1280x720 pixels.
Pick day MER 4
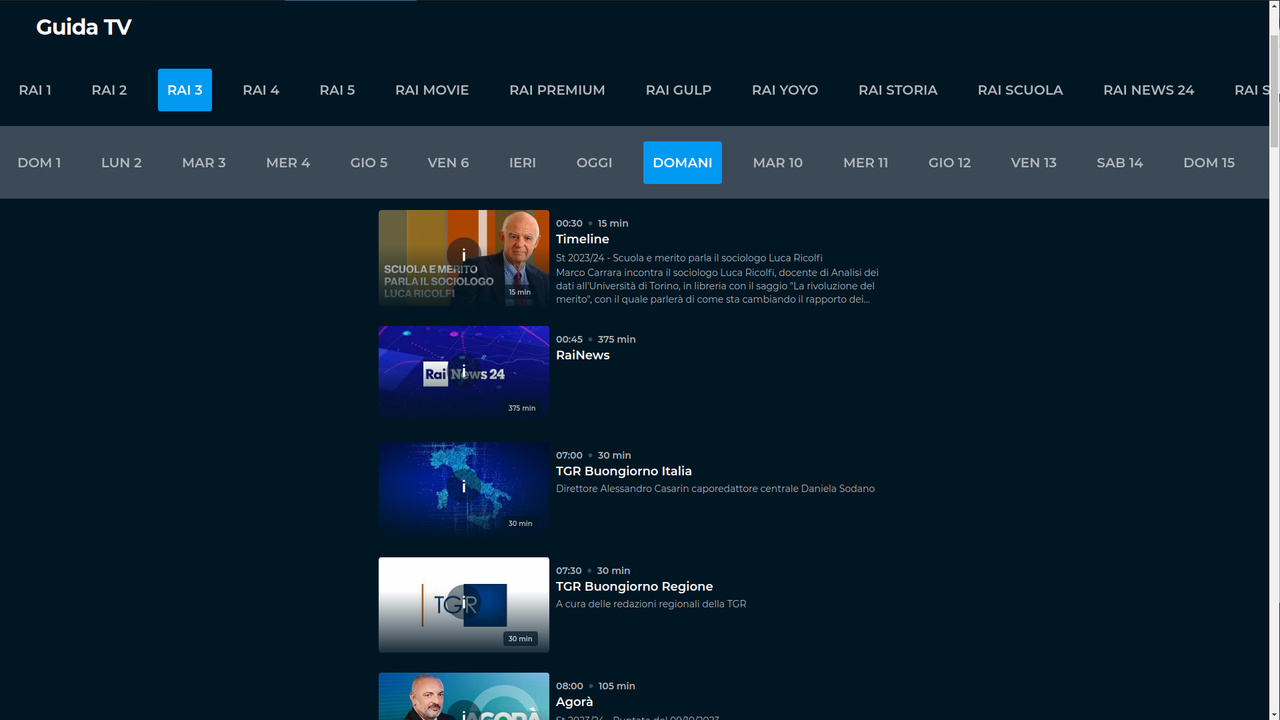click(288, 163)
